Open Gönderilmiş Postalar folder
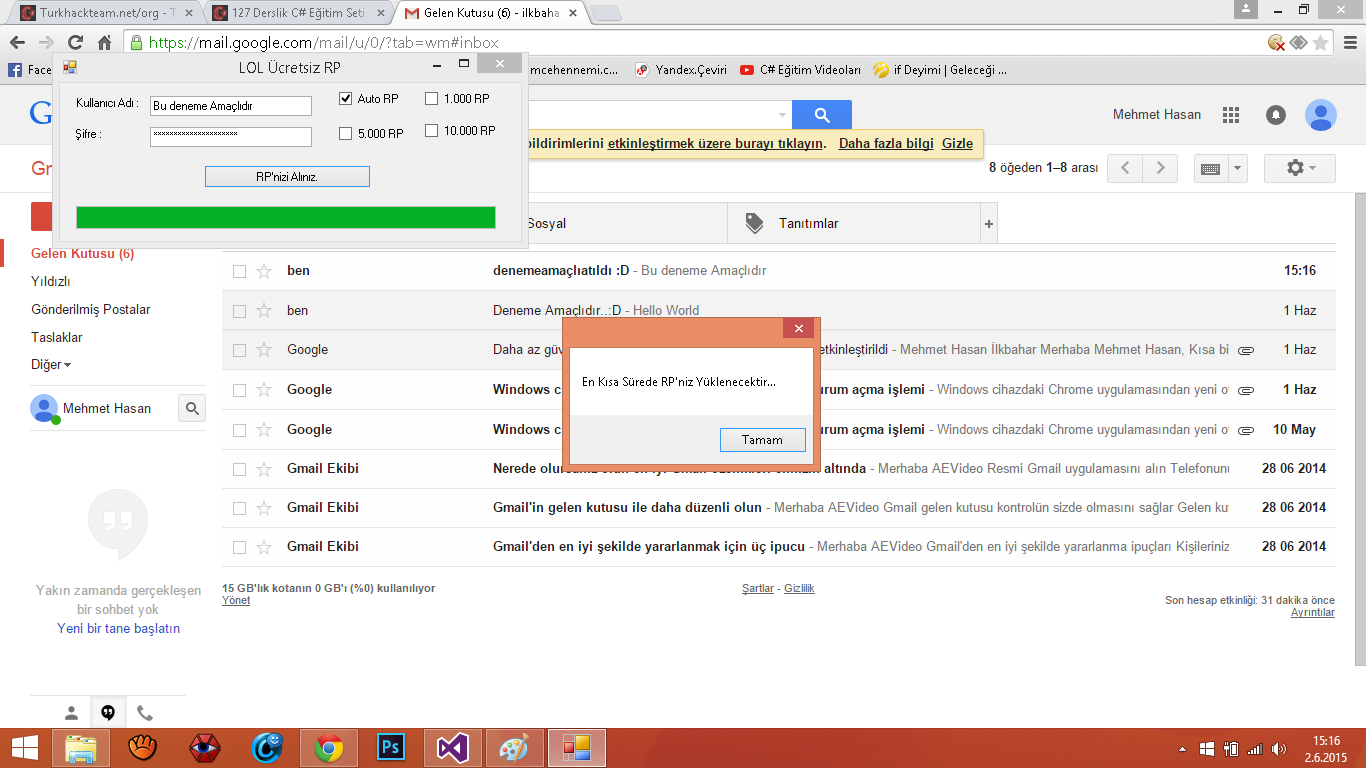The image size is (1366, 768). click(91, 310)
